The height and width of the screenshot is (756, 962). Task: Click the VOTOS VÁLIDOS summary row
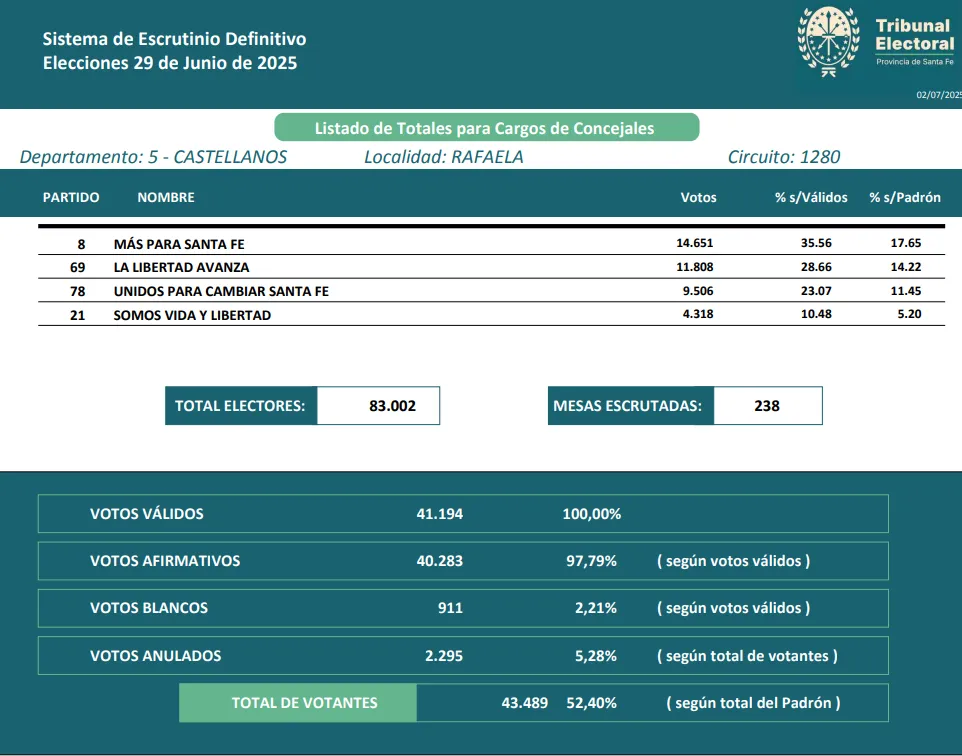point(463,514)
